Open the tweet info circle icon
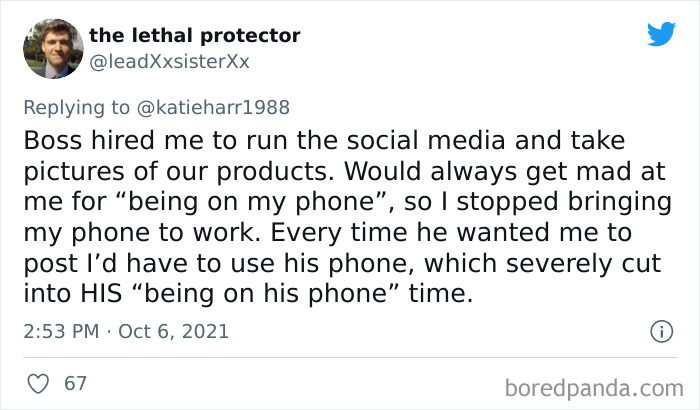Screen dimensions: 700x410 (660, 330)
